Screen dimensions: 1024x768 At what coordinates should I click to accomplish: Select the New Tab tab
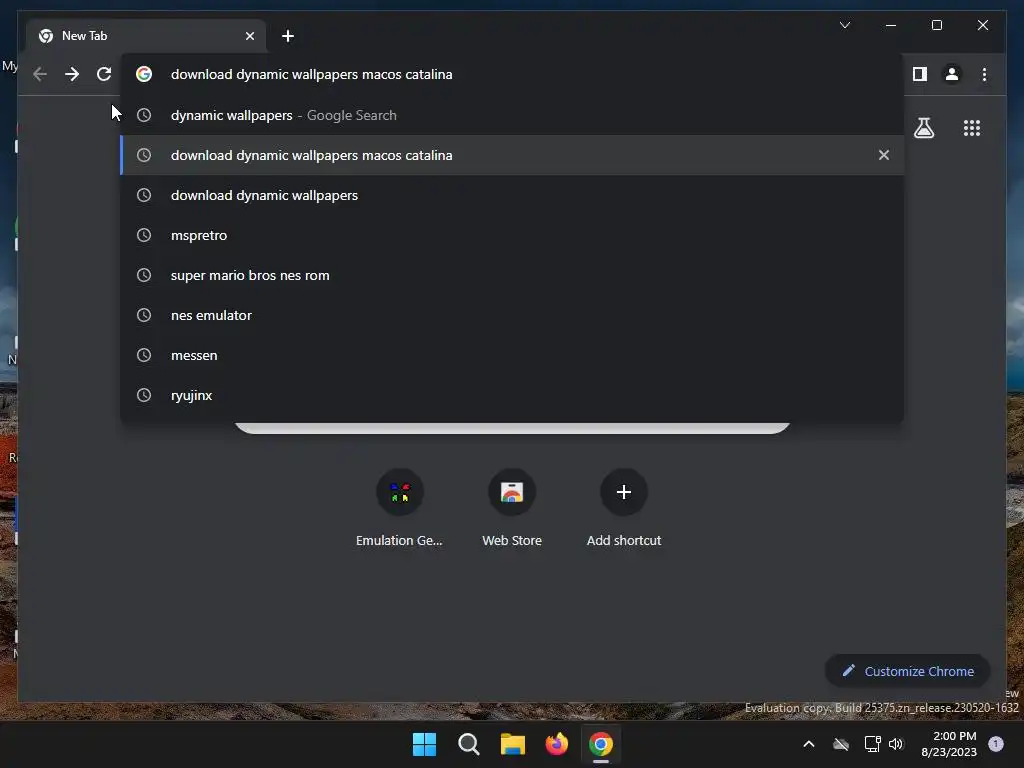pos(146,36)
